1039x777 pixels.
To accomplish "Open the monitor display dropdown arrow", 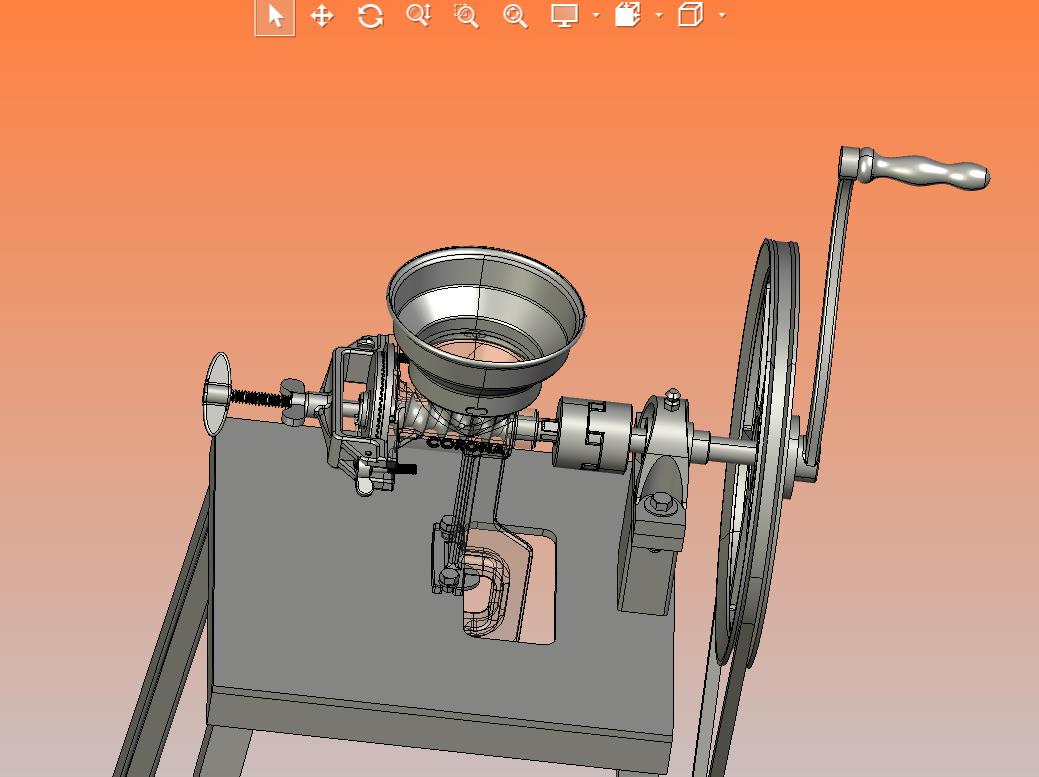I will tap(596, 15).
